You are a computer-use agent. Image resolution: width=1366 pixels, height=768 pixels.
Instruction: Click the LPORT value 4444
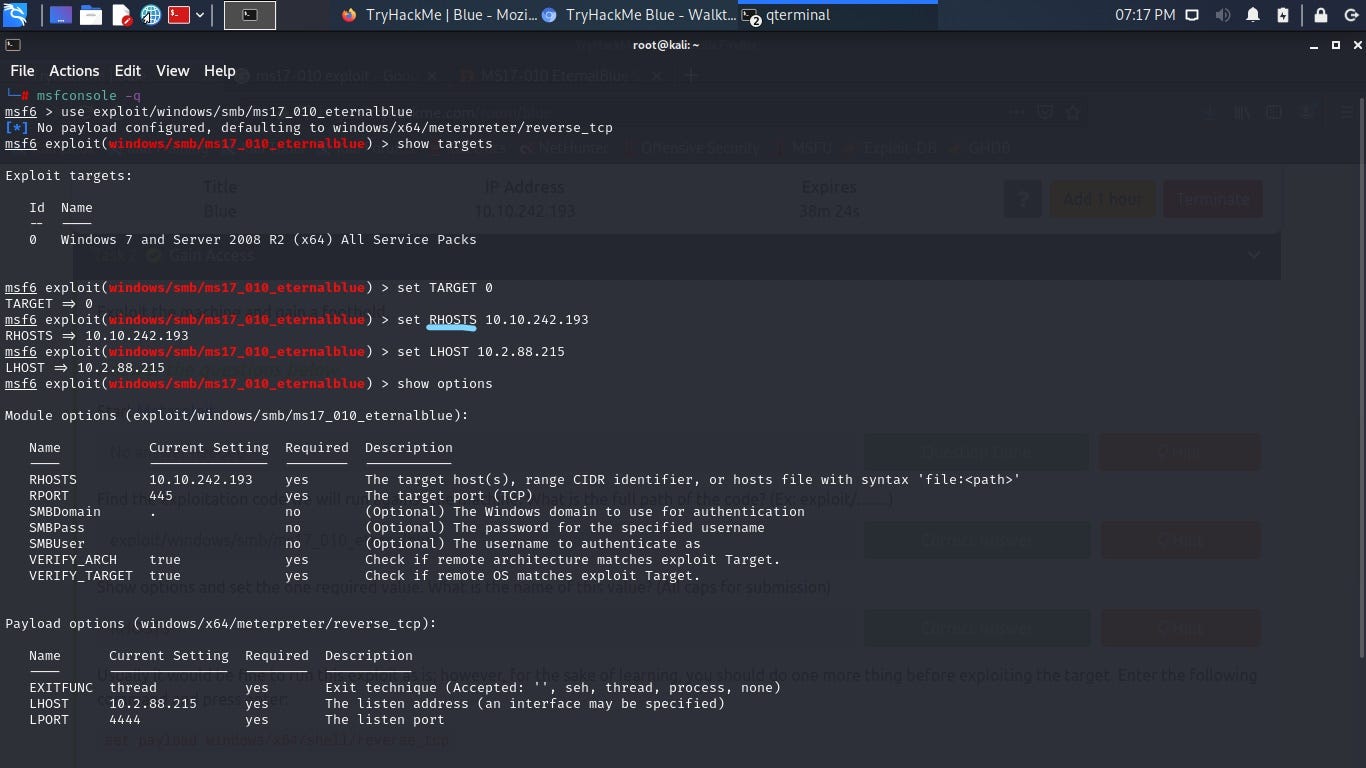tap(125, 720)
